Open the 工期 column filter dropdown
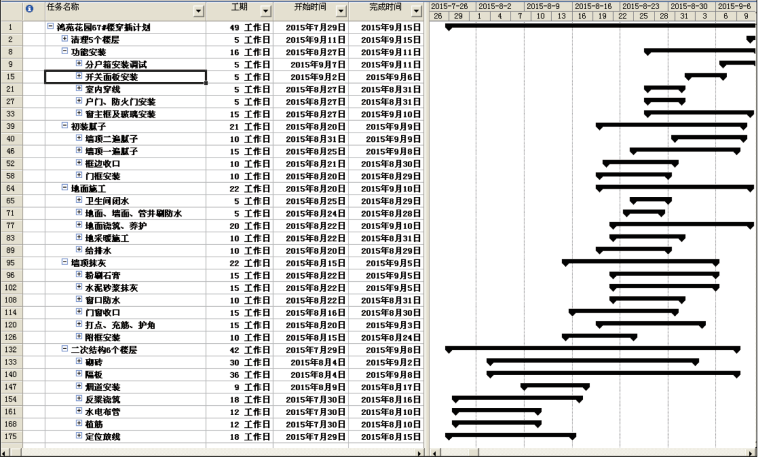Image resolution: width=760 pixels, height=462 pixels. coord(264,11)
